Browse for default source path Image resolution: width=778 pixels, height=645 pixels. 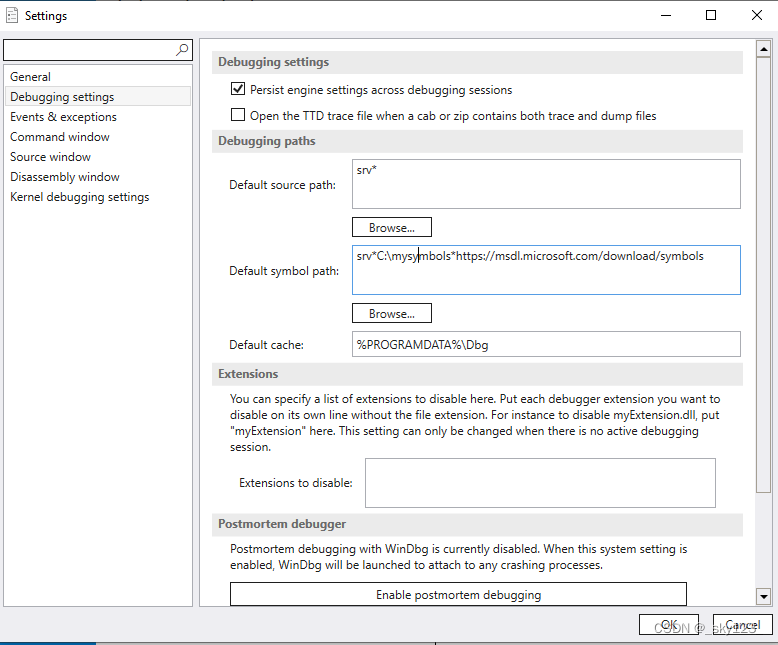[x=391, y=227]
